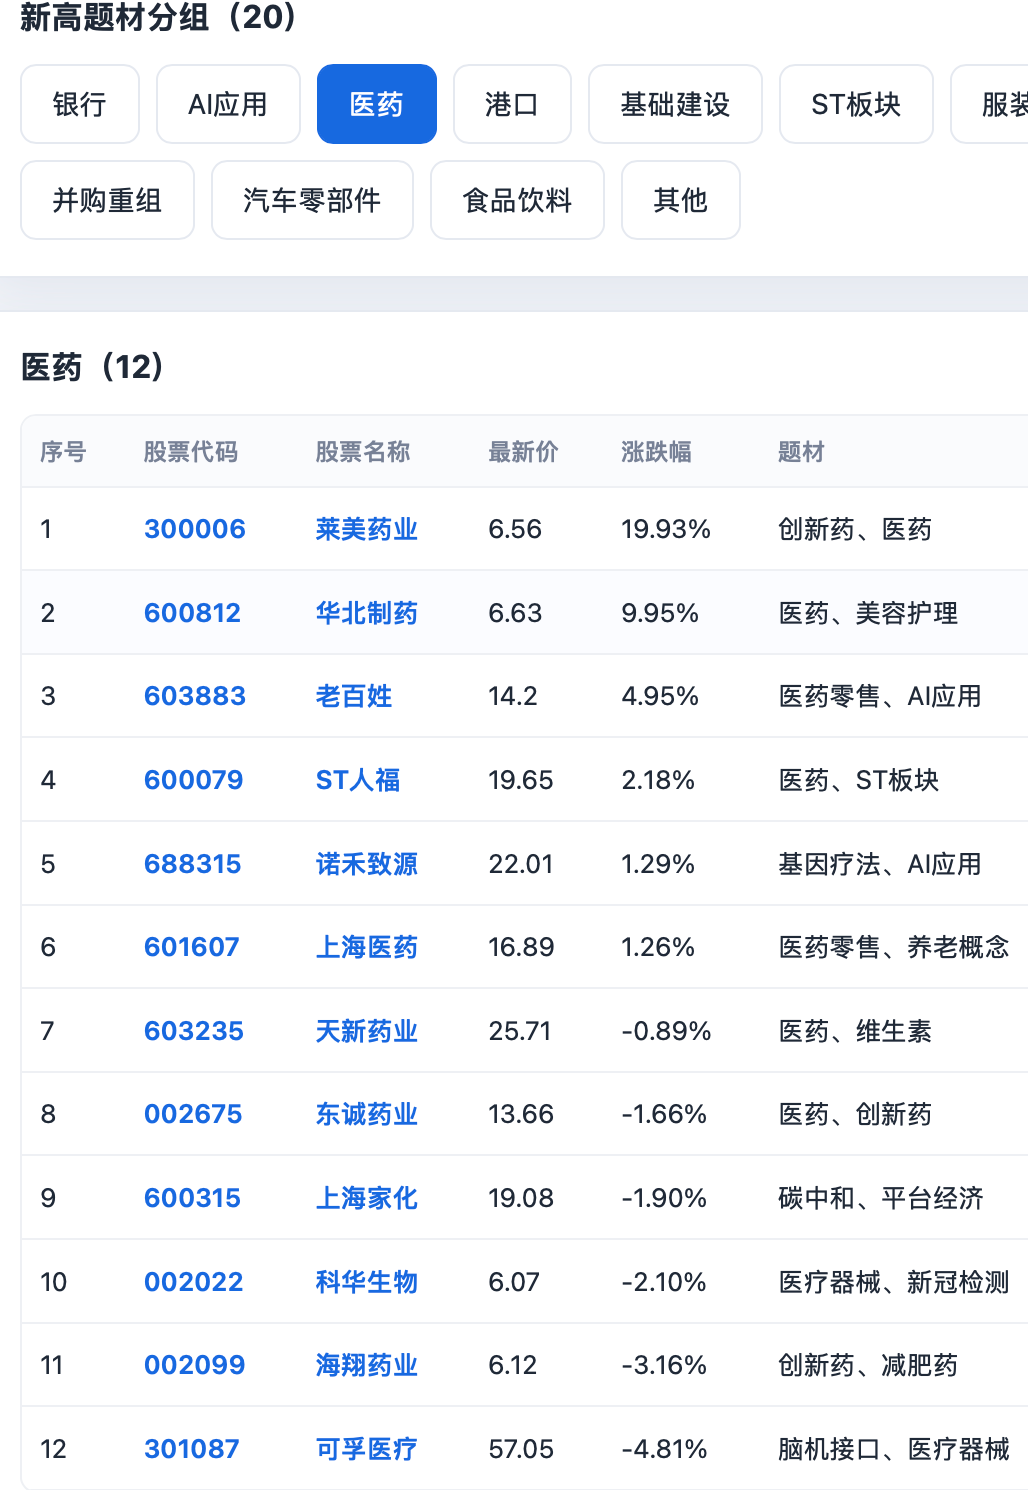
Task: Click the price 57.05
Action: 521,1449
